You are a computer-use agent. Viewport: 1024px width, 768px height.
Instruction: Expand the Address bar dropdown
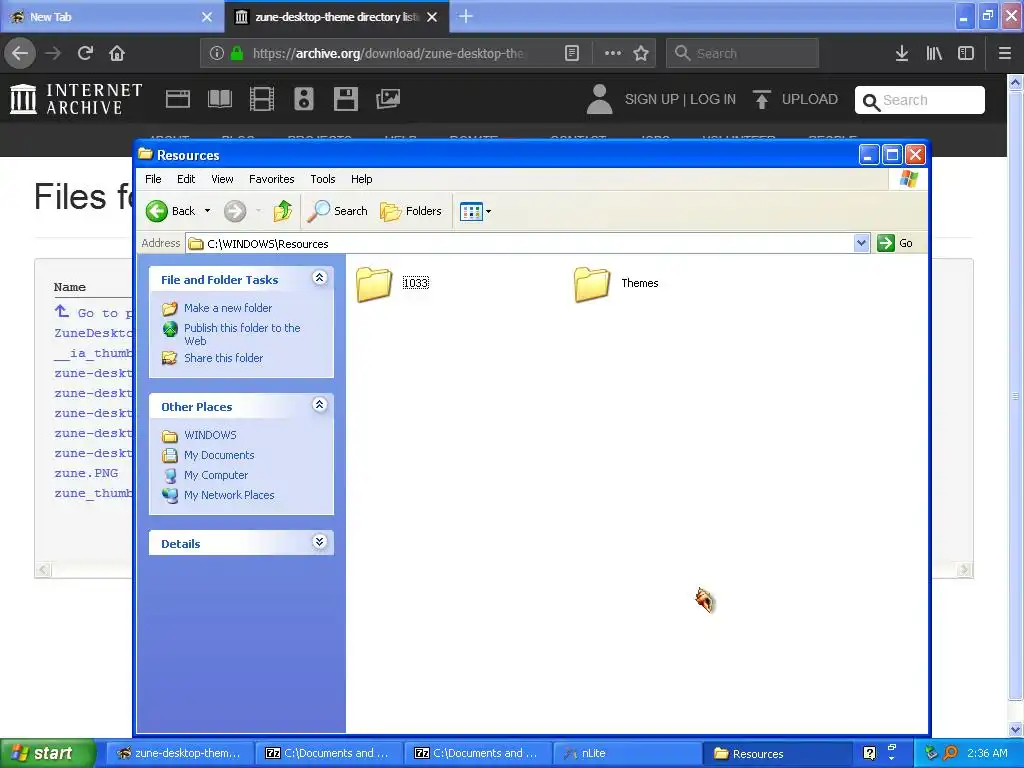coord(861,243)
